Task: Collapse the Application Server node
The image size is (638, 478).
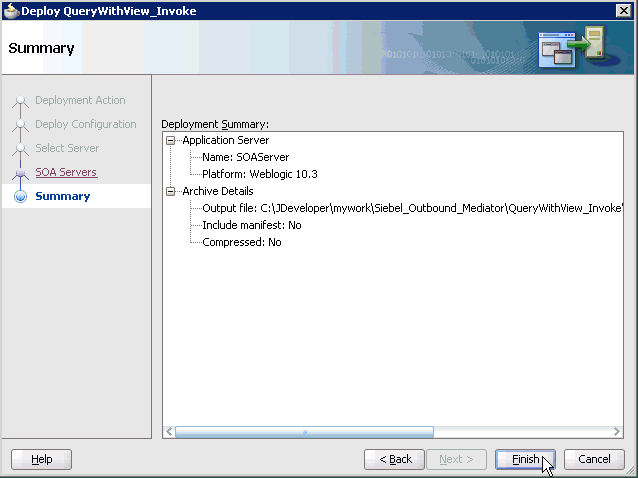Action: [170, 141]
